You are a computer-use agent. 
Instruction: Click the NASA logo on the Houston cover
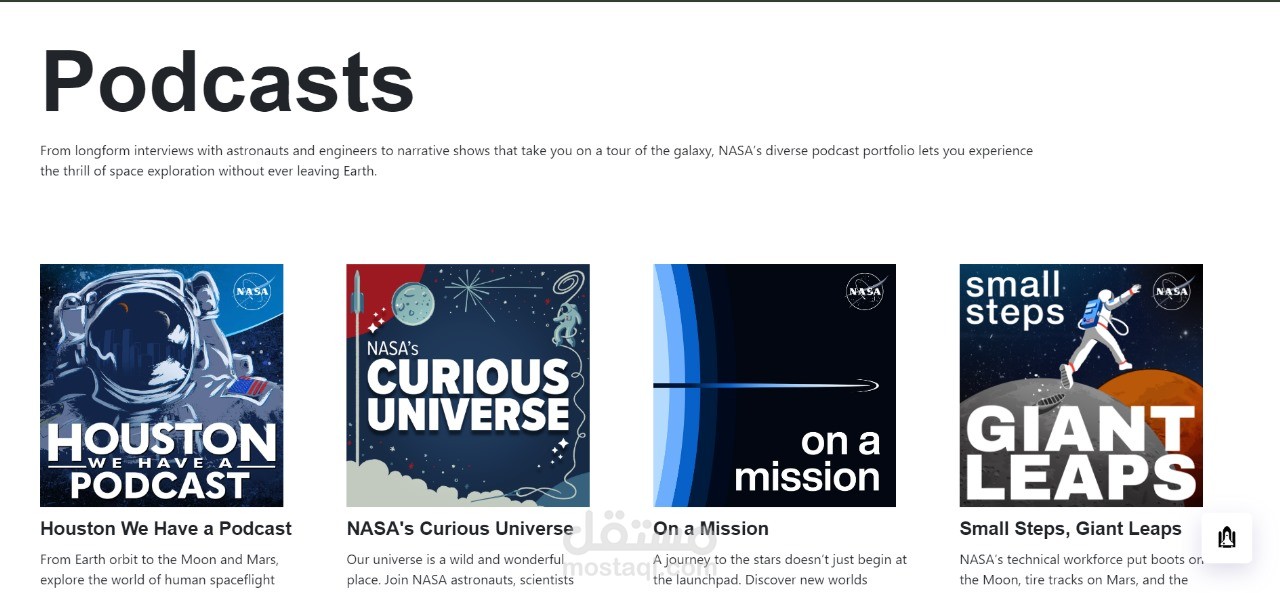[x=252, y=291]
